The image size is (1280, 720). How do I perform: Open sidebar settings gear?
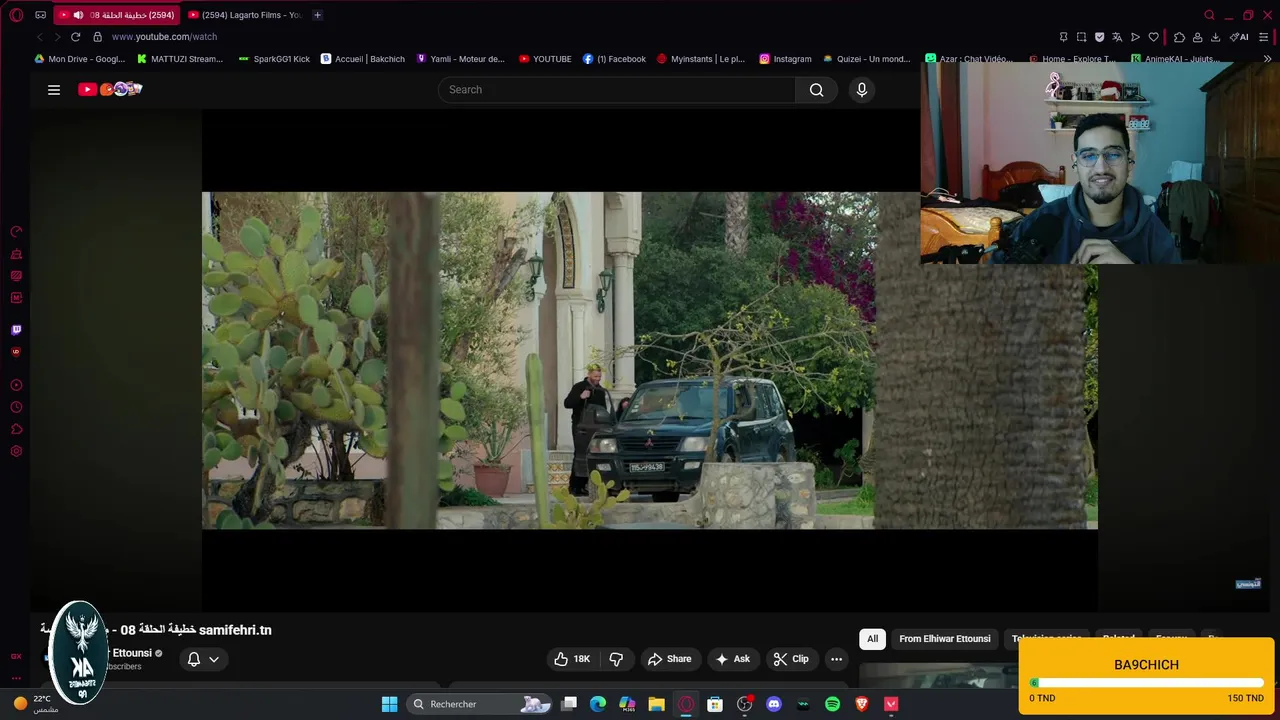[x=16, y=452]
